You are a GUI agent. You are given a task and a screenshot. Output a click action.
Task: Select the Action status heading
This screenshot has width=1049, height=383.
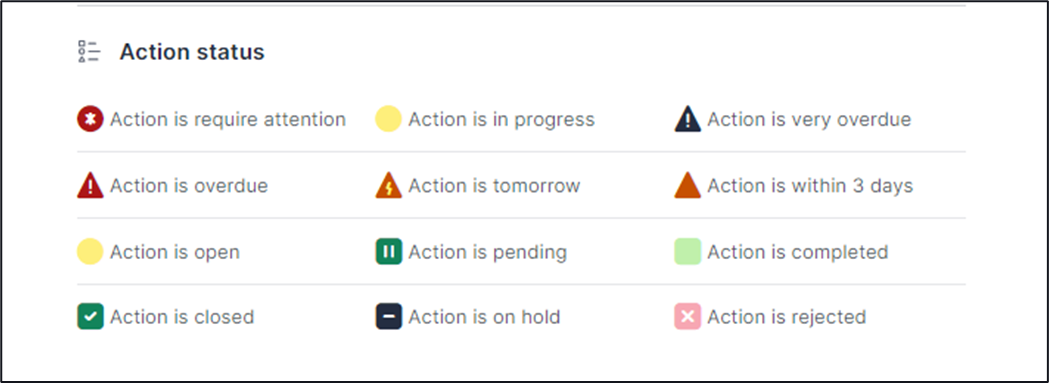pos(192,52)
